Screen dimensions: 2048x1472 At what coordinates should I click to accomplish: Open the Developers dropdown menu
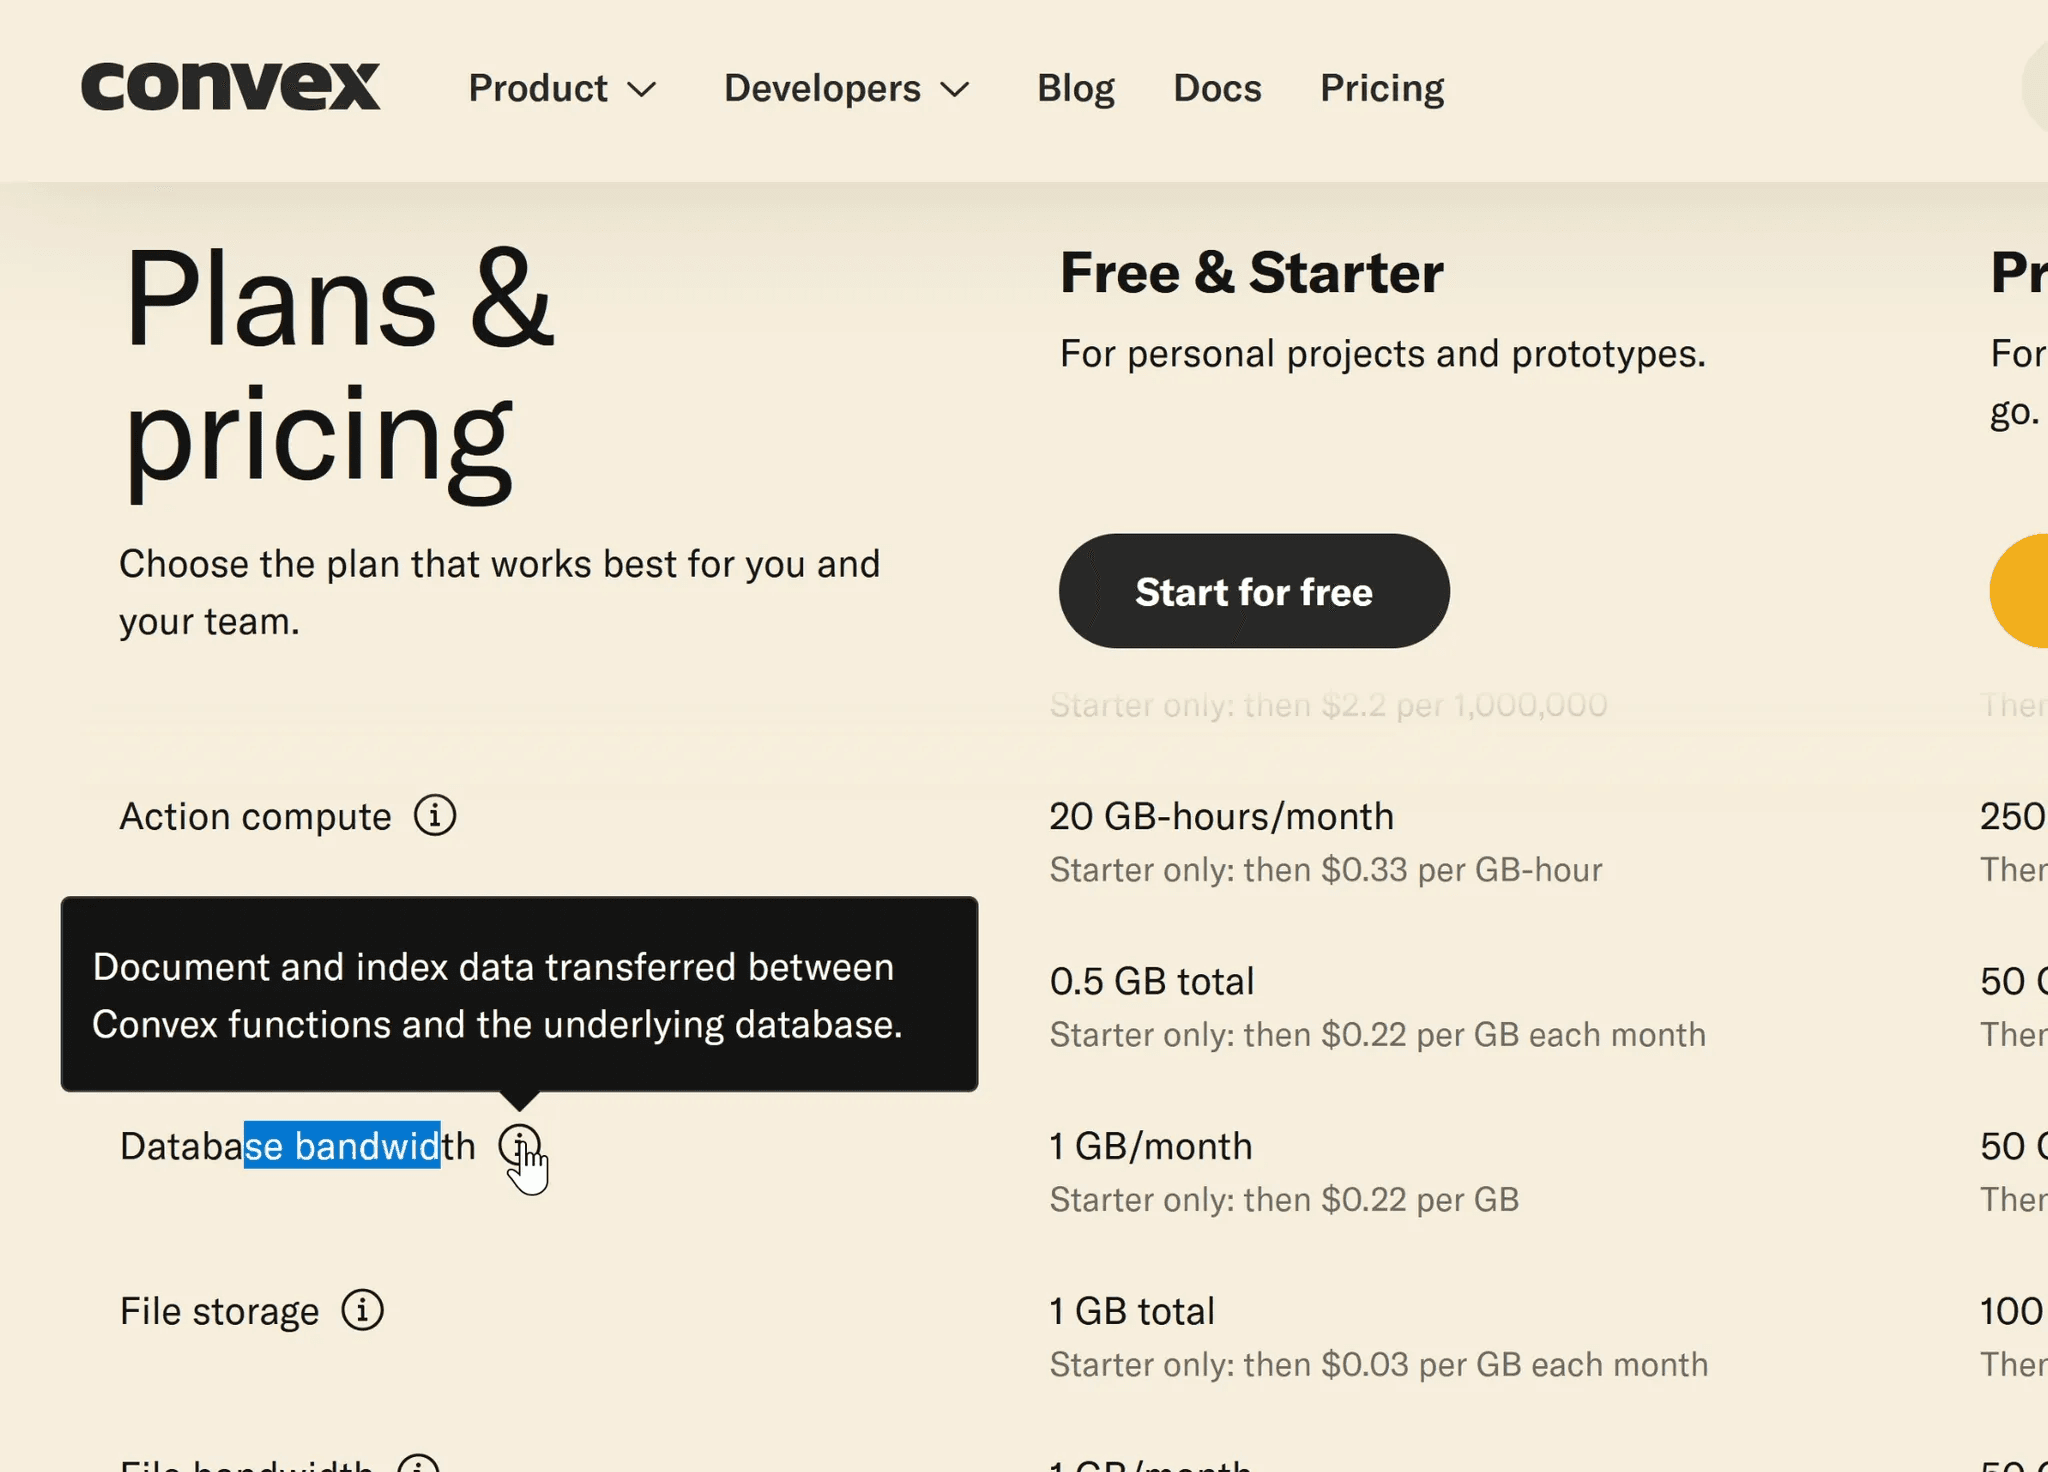[x=846, y=89]
